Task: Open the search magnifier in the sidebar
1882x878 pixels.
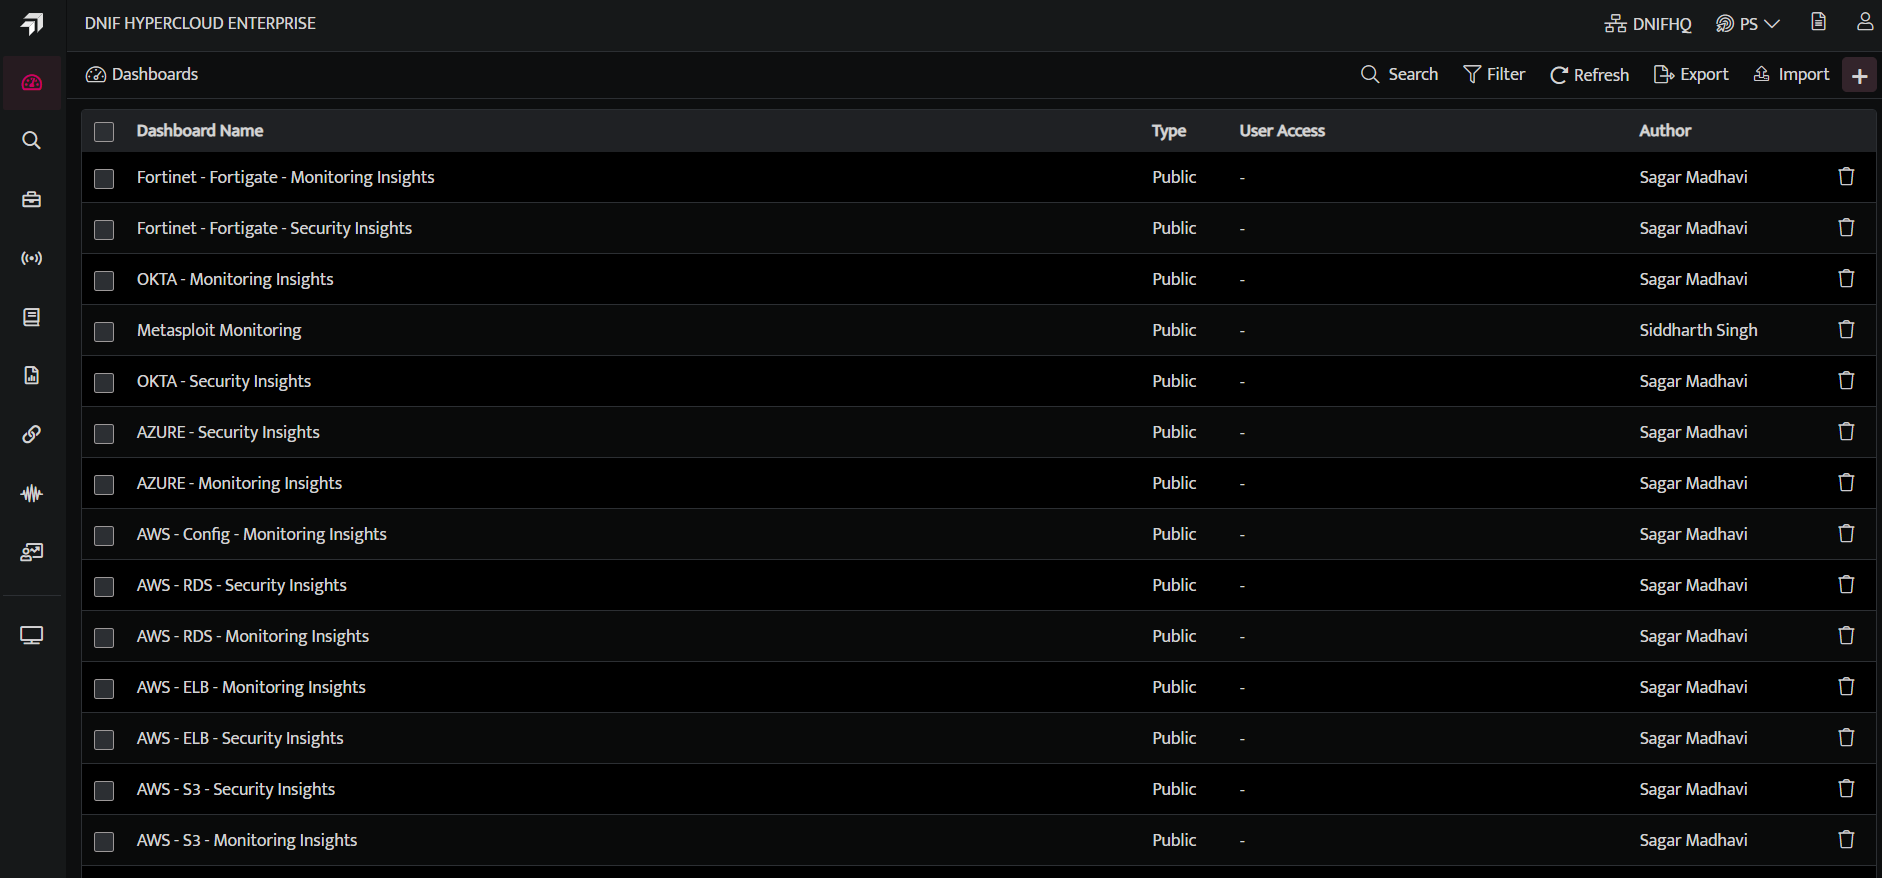Action: [32, 141]
